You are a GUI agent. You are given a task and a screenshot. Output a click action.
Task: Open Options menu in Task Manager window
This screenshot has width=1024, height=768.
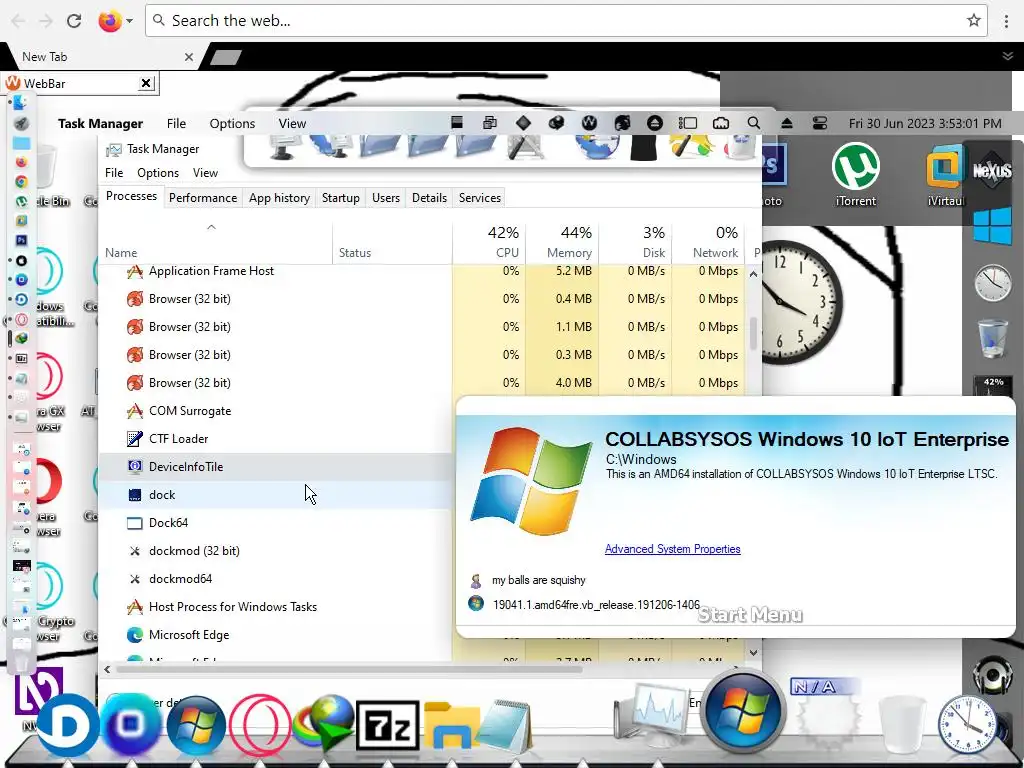coord(157,172)
